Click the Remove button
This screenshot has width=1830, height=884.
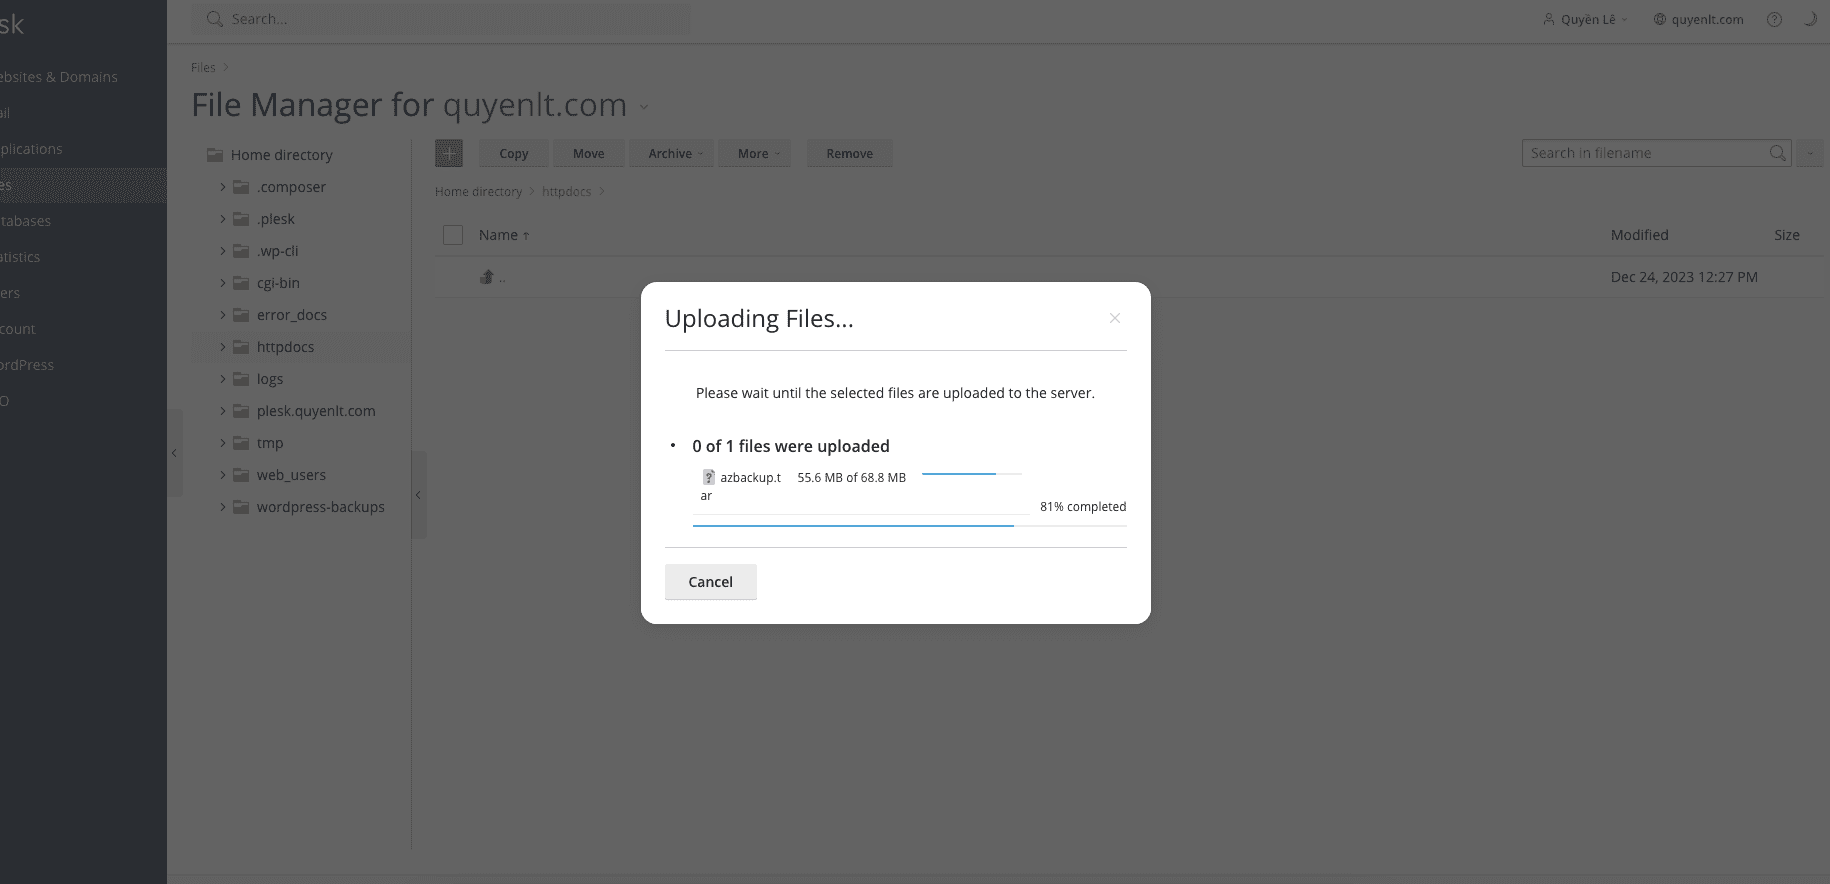point(849,153)
